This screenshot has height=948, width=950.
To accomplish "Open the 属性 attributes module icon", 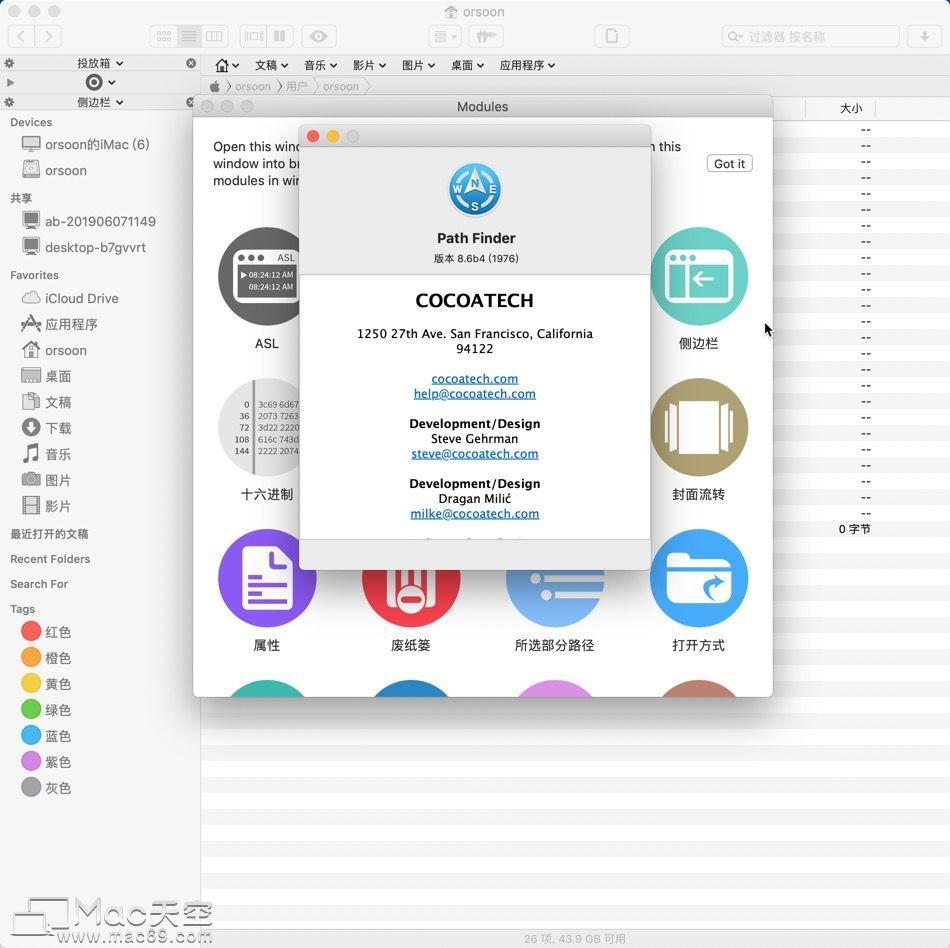I will click(x=267, y=578).
